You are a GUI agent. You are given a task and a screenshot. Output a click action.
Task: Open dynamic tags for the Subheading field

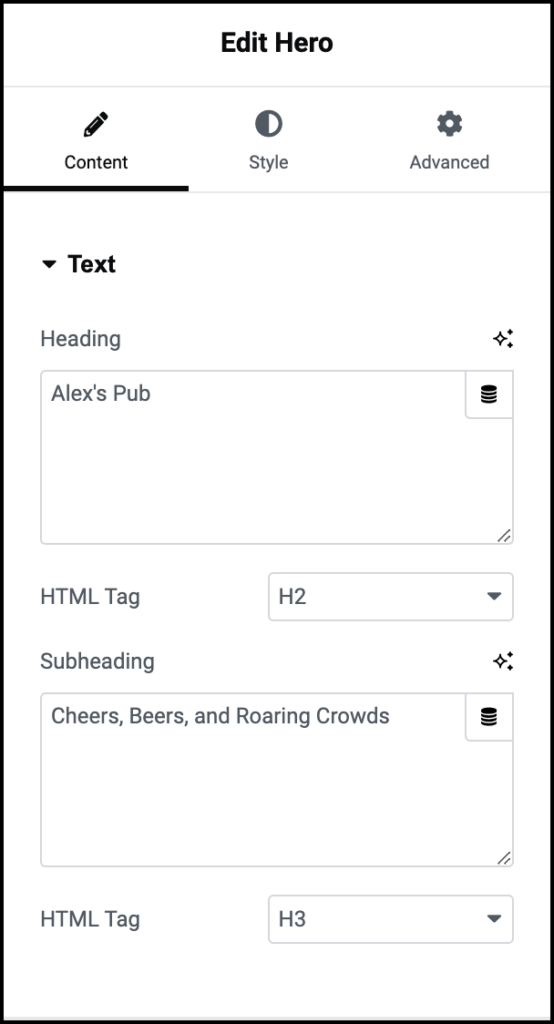(x=489, y=717)
